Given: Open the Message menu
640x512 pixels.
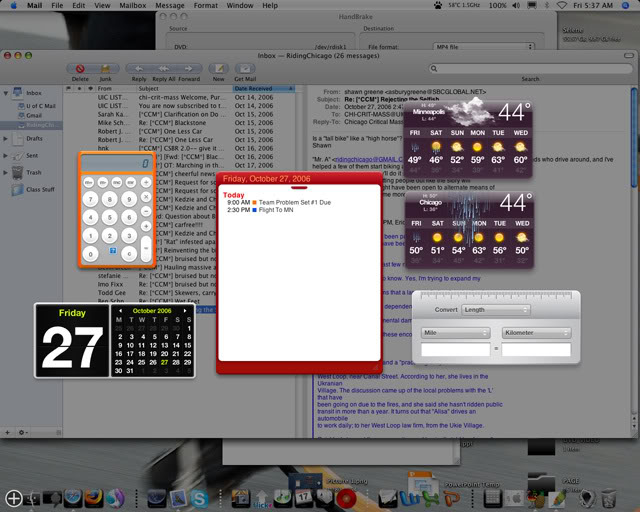Looking at the screenshot, I should 170,5.
